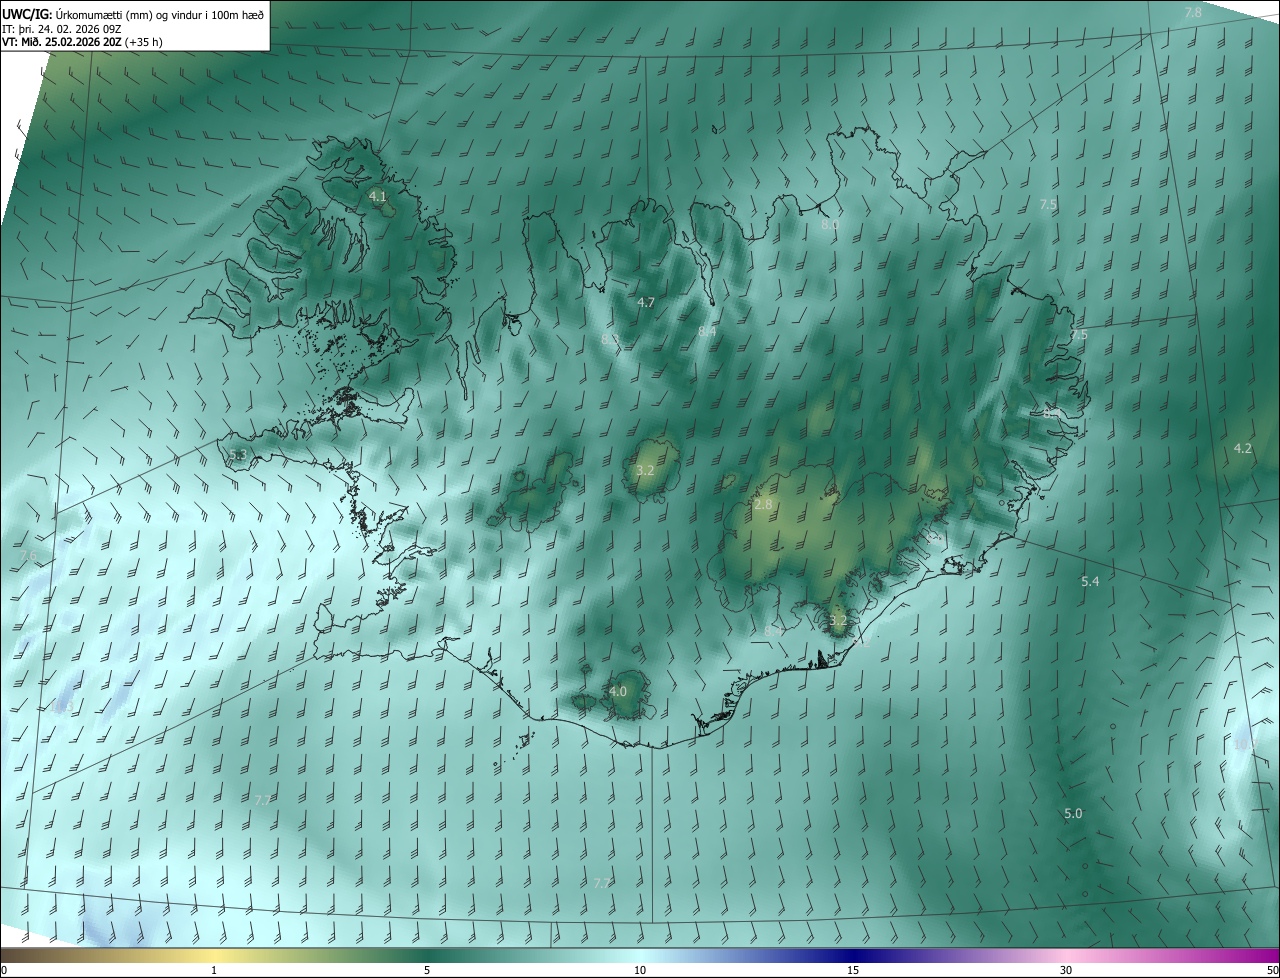Click the '10' tick on the colour scale
1280x978 pixels.
tap(640, 970)
